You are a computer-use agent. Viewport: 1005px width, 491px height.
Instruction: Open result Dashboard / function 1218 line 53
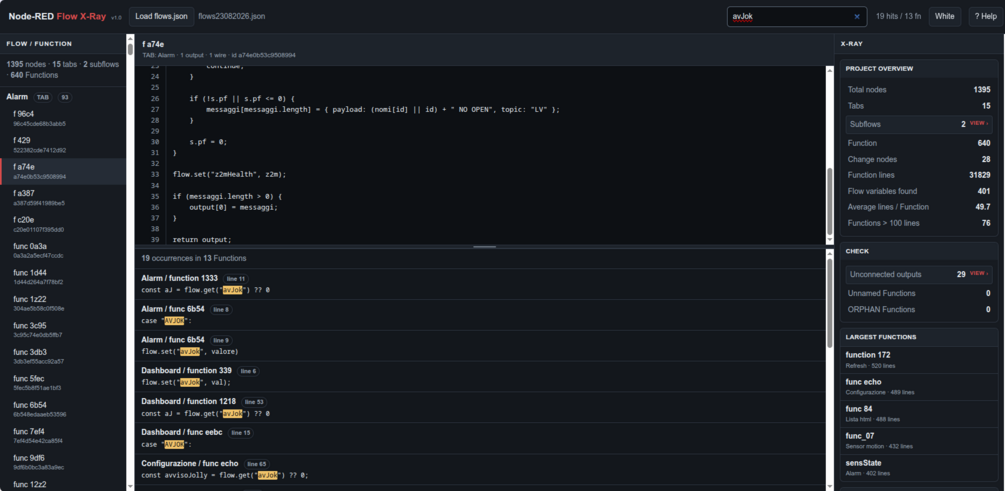479,407
